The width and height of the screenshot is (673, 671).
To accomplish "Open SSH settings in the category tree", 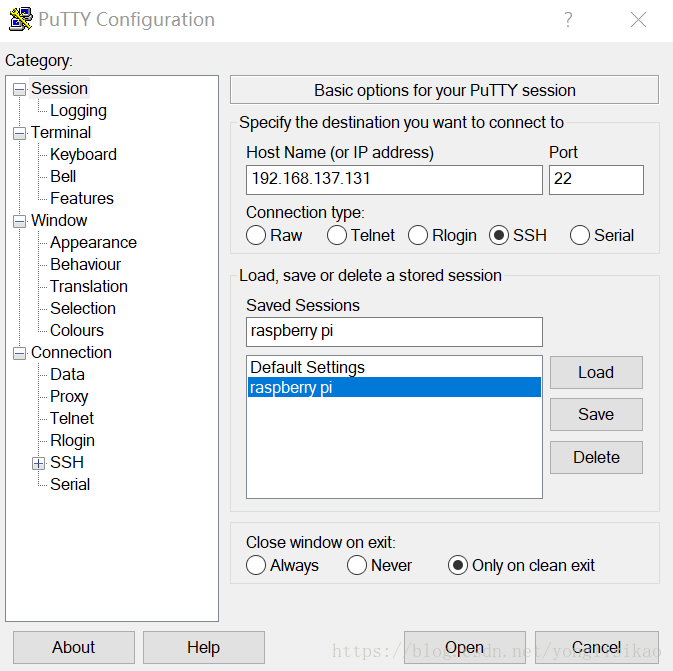I will click(67, 462).
